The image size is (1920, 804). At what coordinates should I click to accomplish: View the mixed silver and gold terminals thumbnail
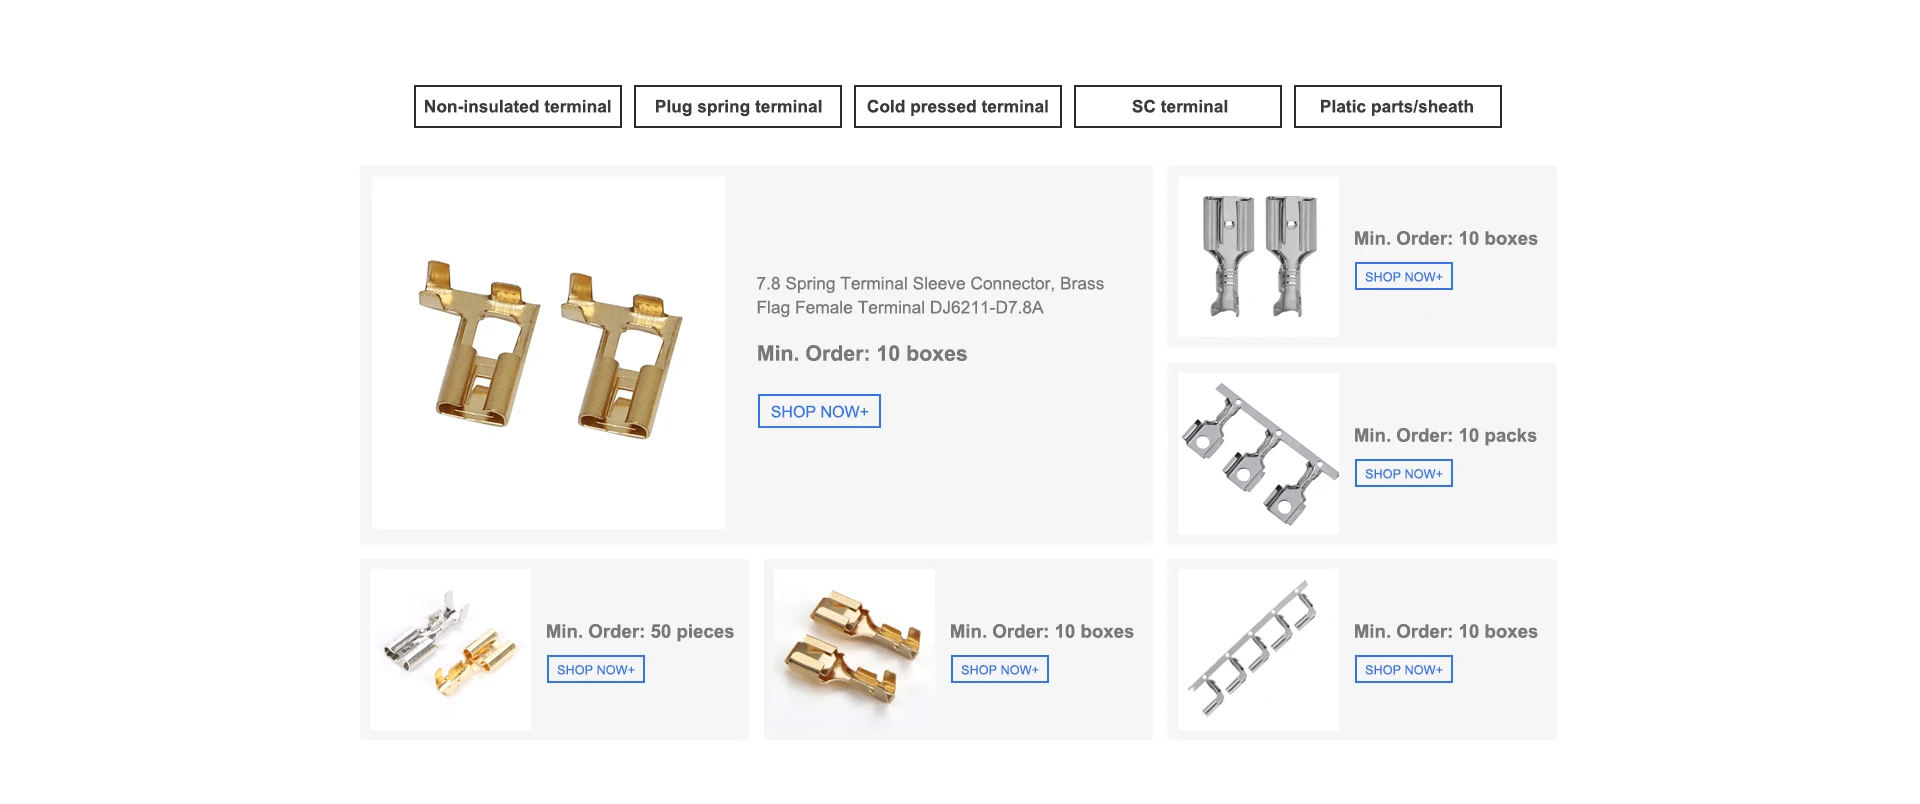coord(450,649)
